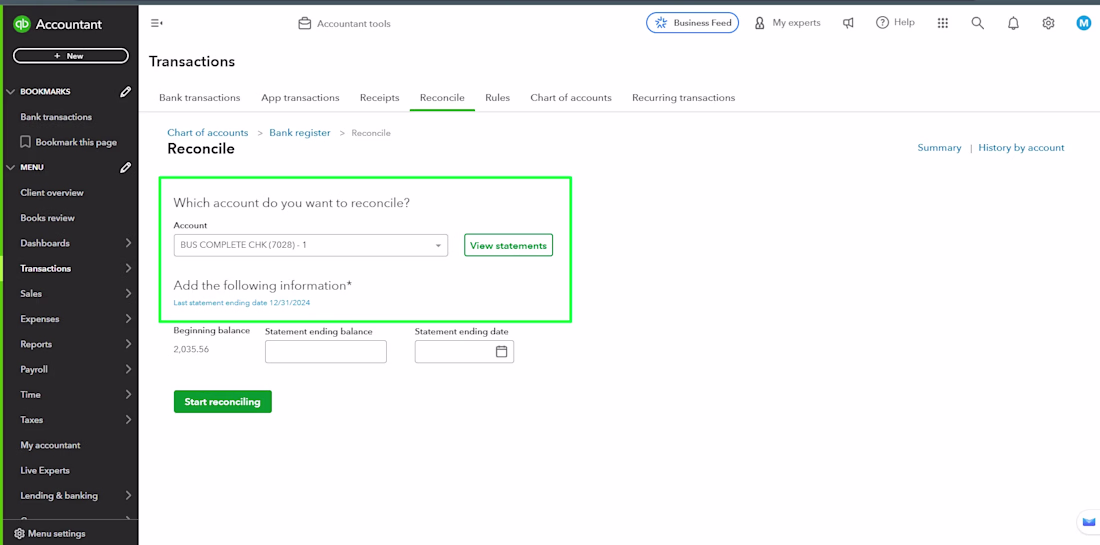This screenshot has height=545, width=1100.
Task: Select the Reconcile tab
Action: click(442, 97)
